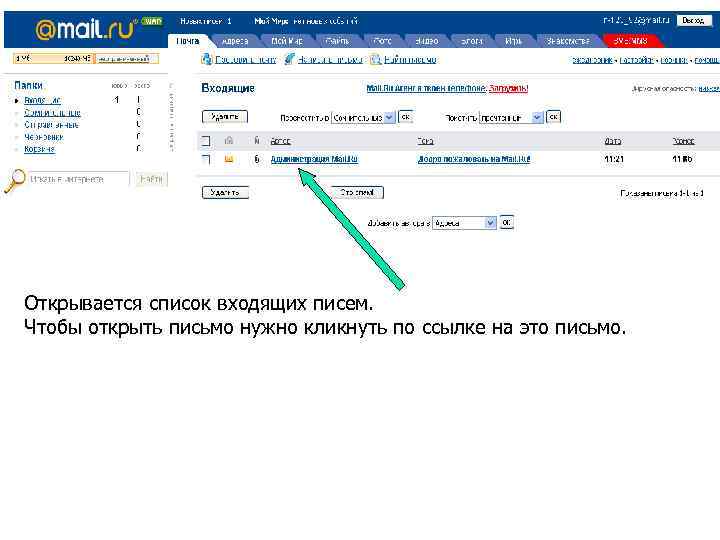Viewport: 720px width, 540px height.
Task: Click the Это спам button
Action: click(357, 192)
